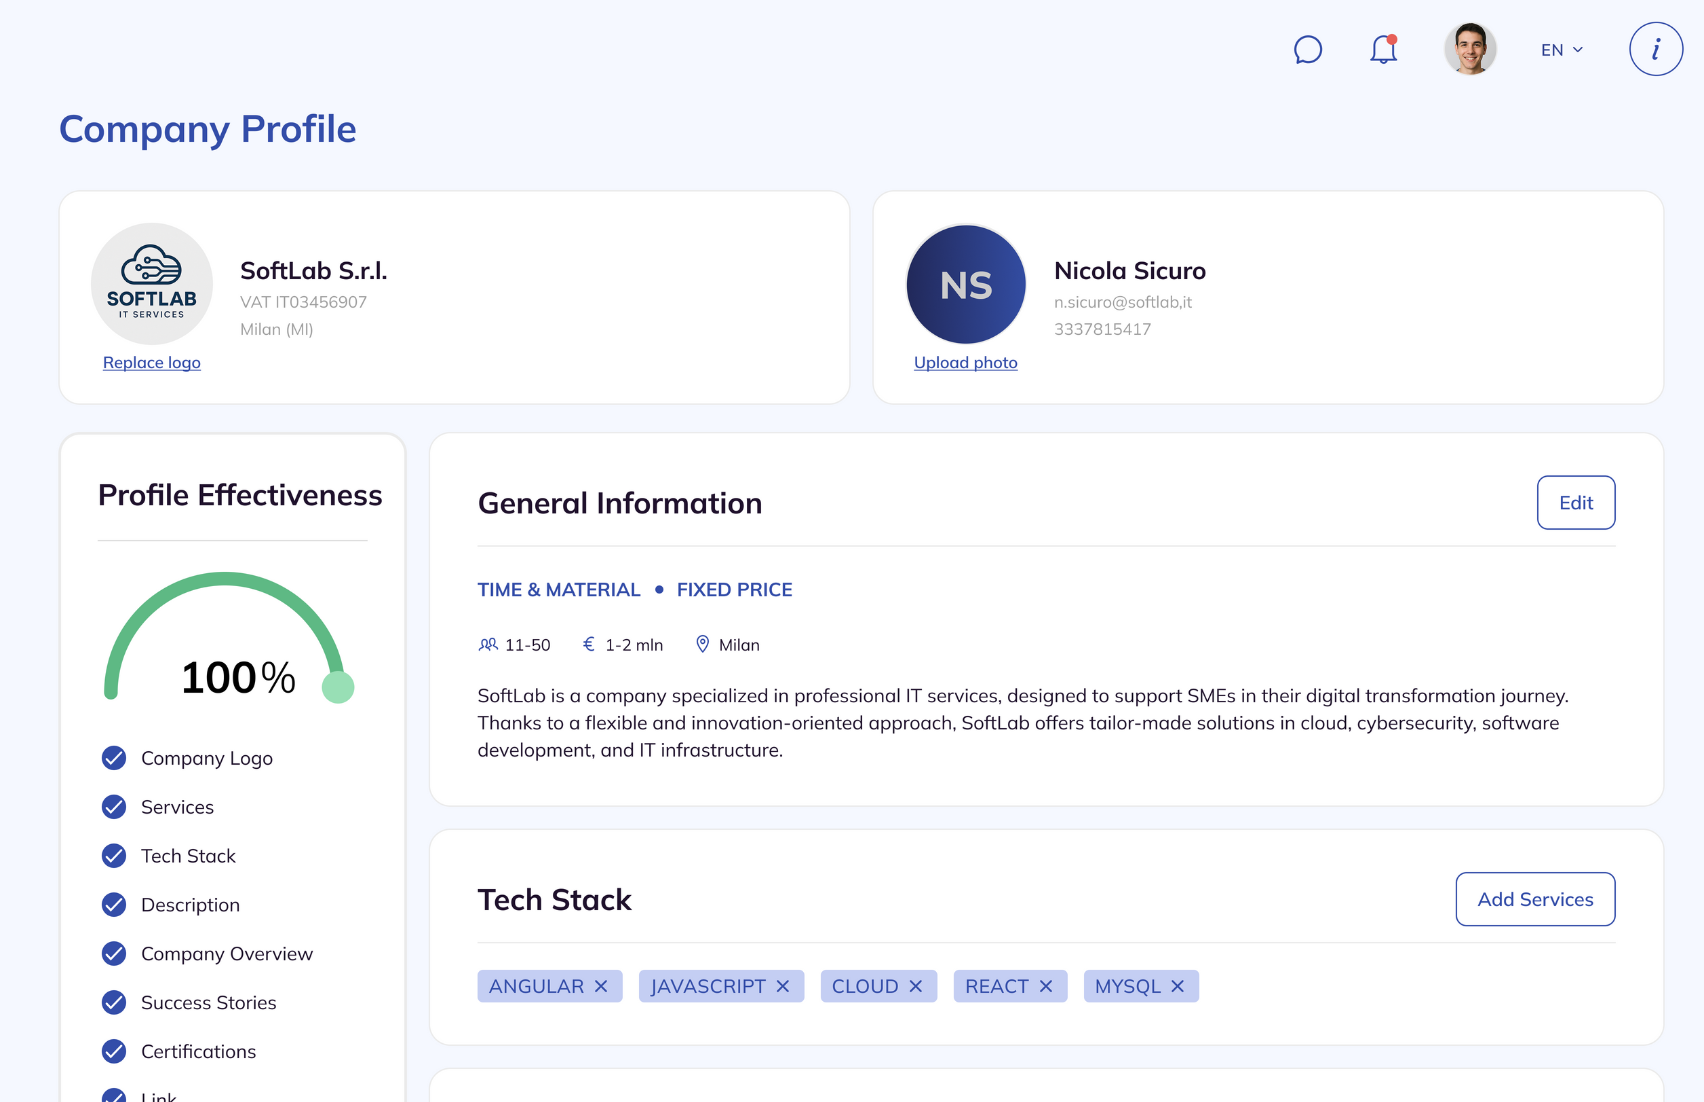Select the FIXED PRICE label

734,589
